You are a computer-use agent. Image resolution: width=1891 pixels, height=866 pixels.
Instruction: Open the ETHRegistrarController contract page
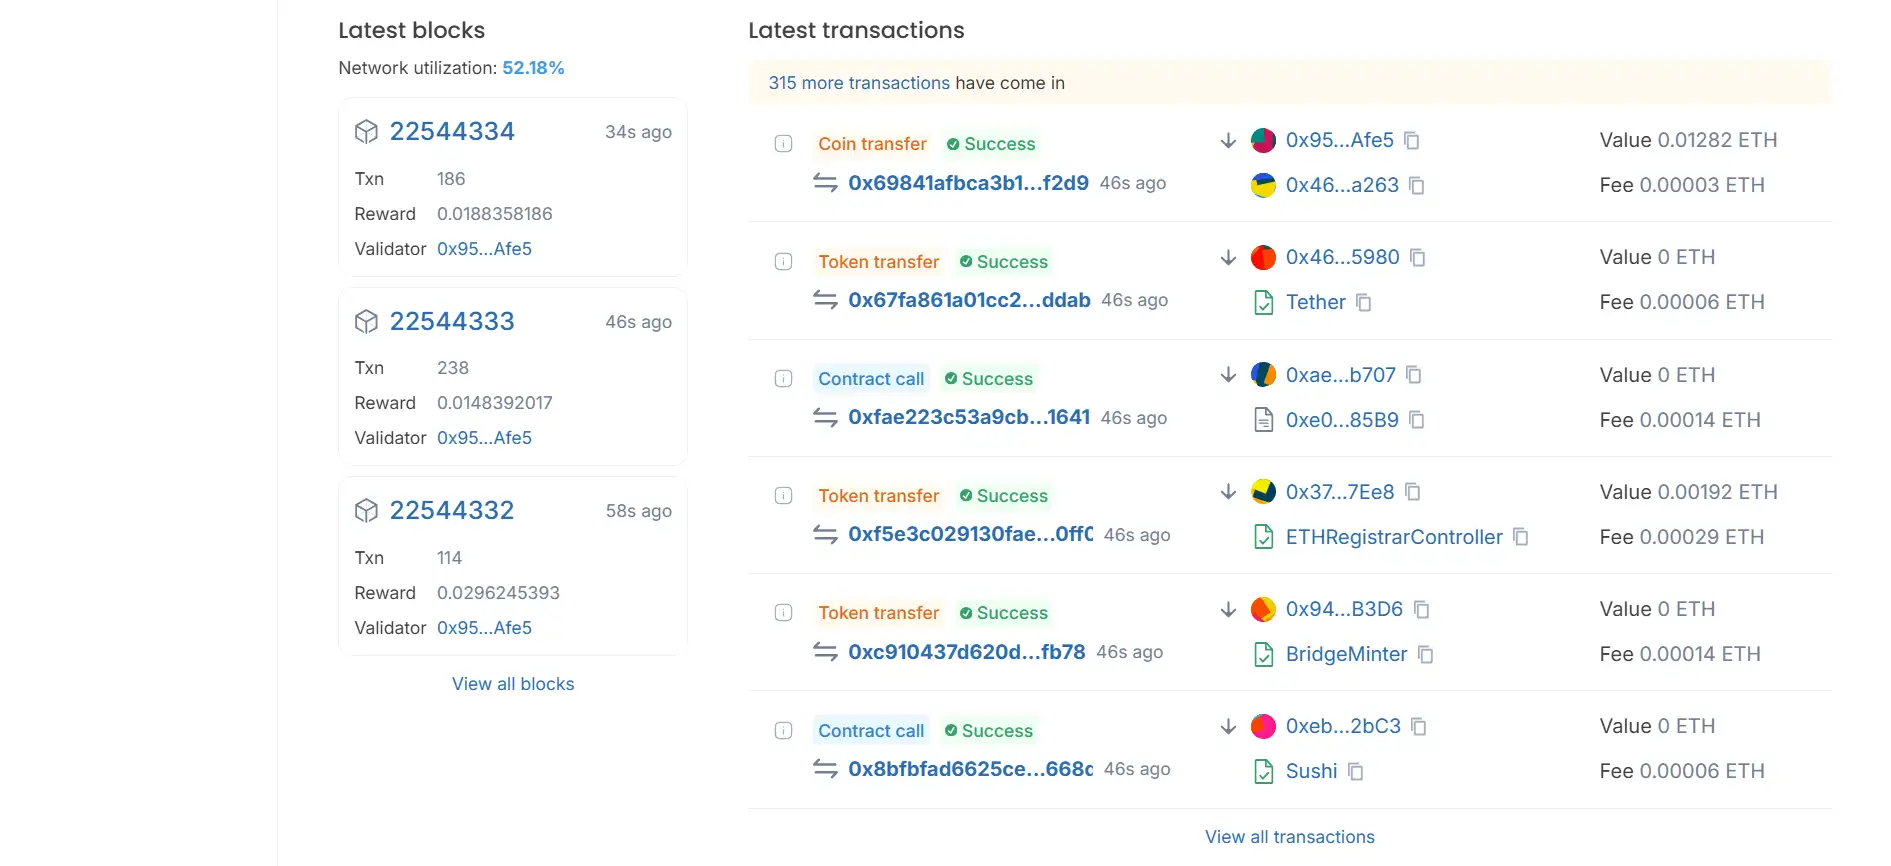1394,537
